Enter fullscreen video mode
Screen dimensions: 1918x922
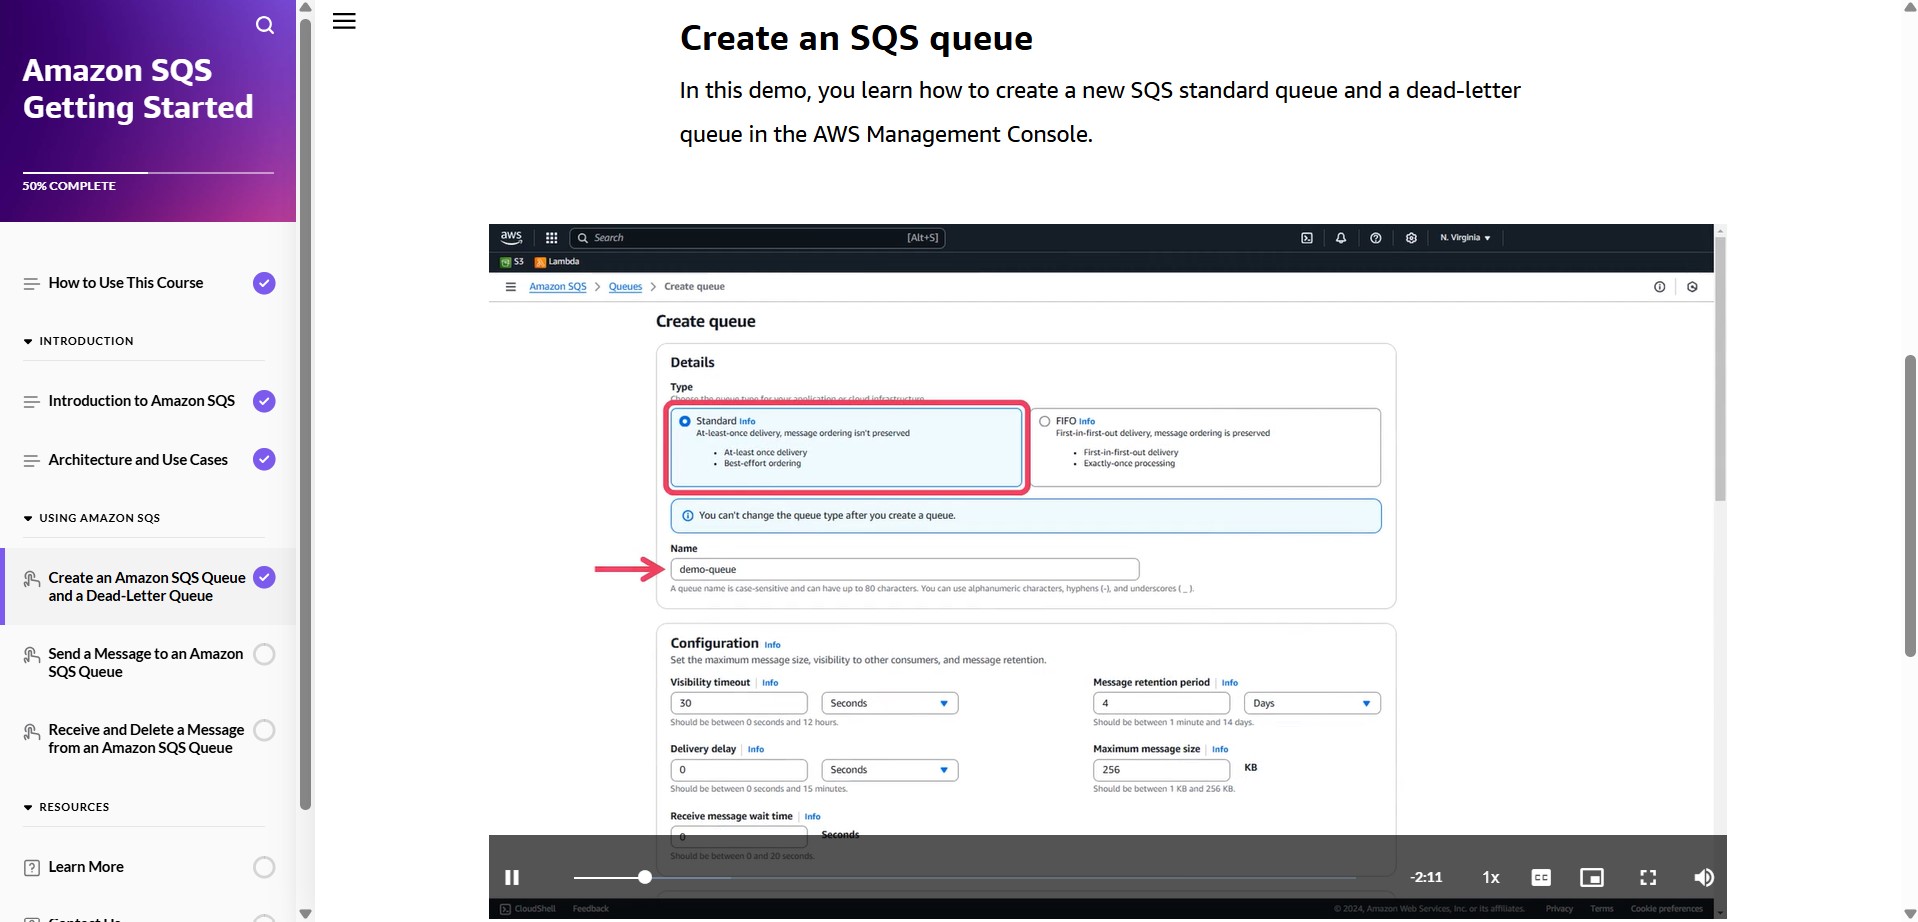pyautogui.click(x=1648, y=877)
